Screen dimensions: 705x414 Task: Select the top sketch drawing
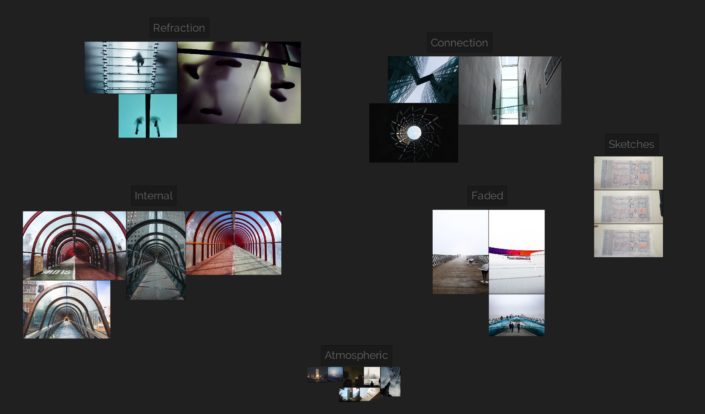point(628,173)
